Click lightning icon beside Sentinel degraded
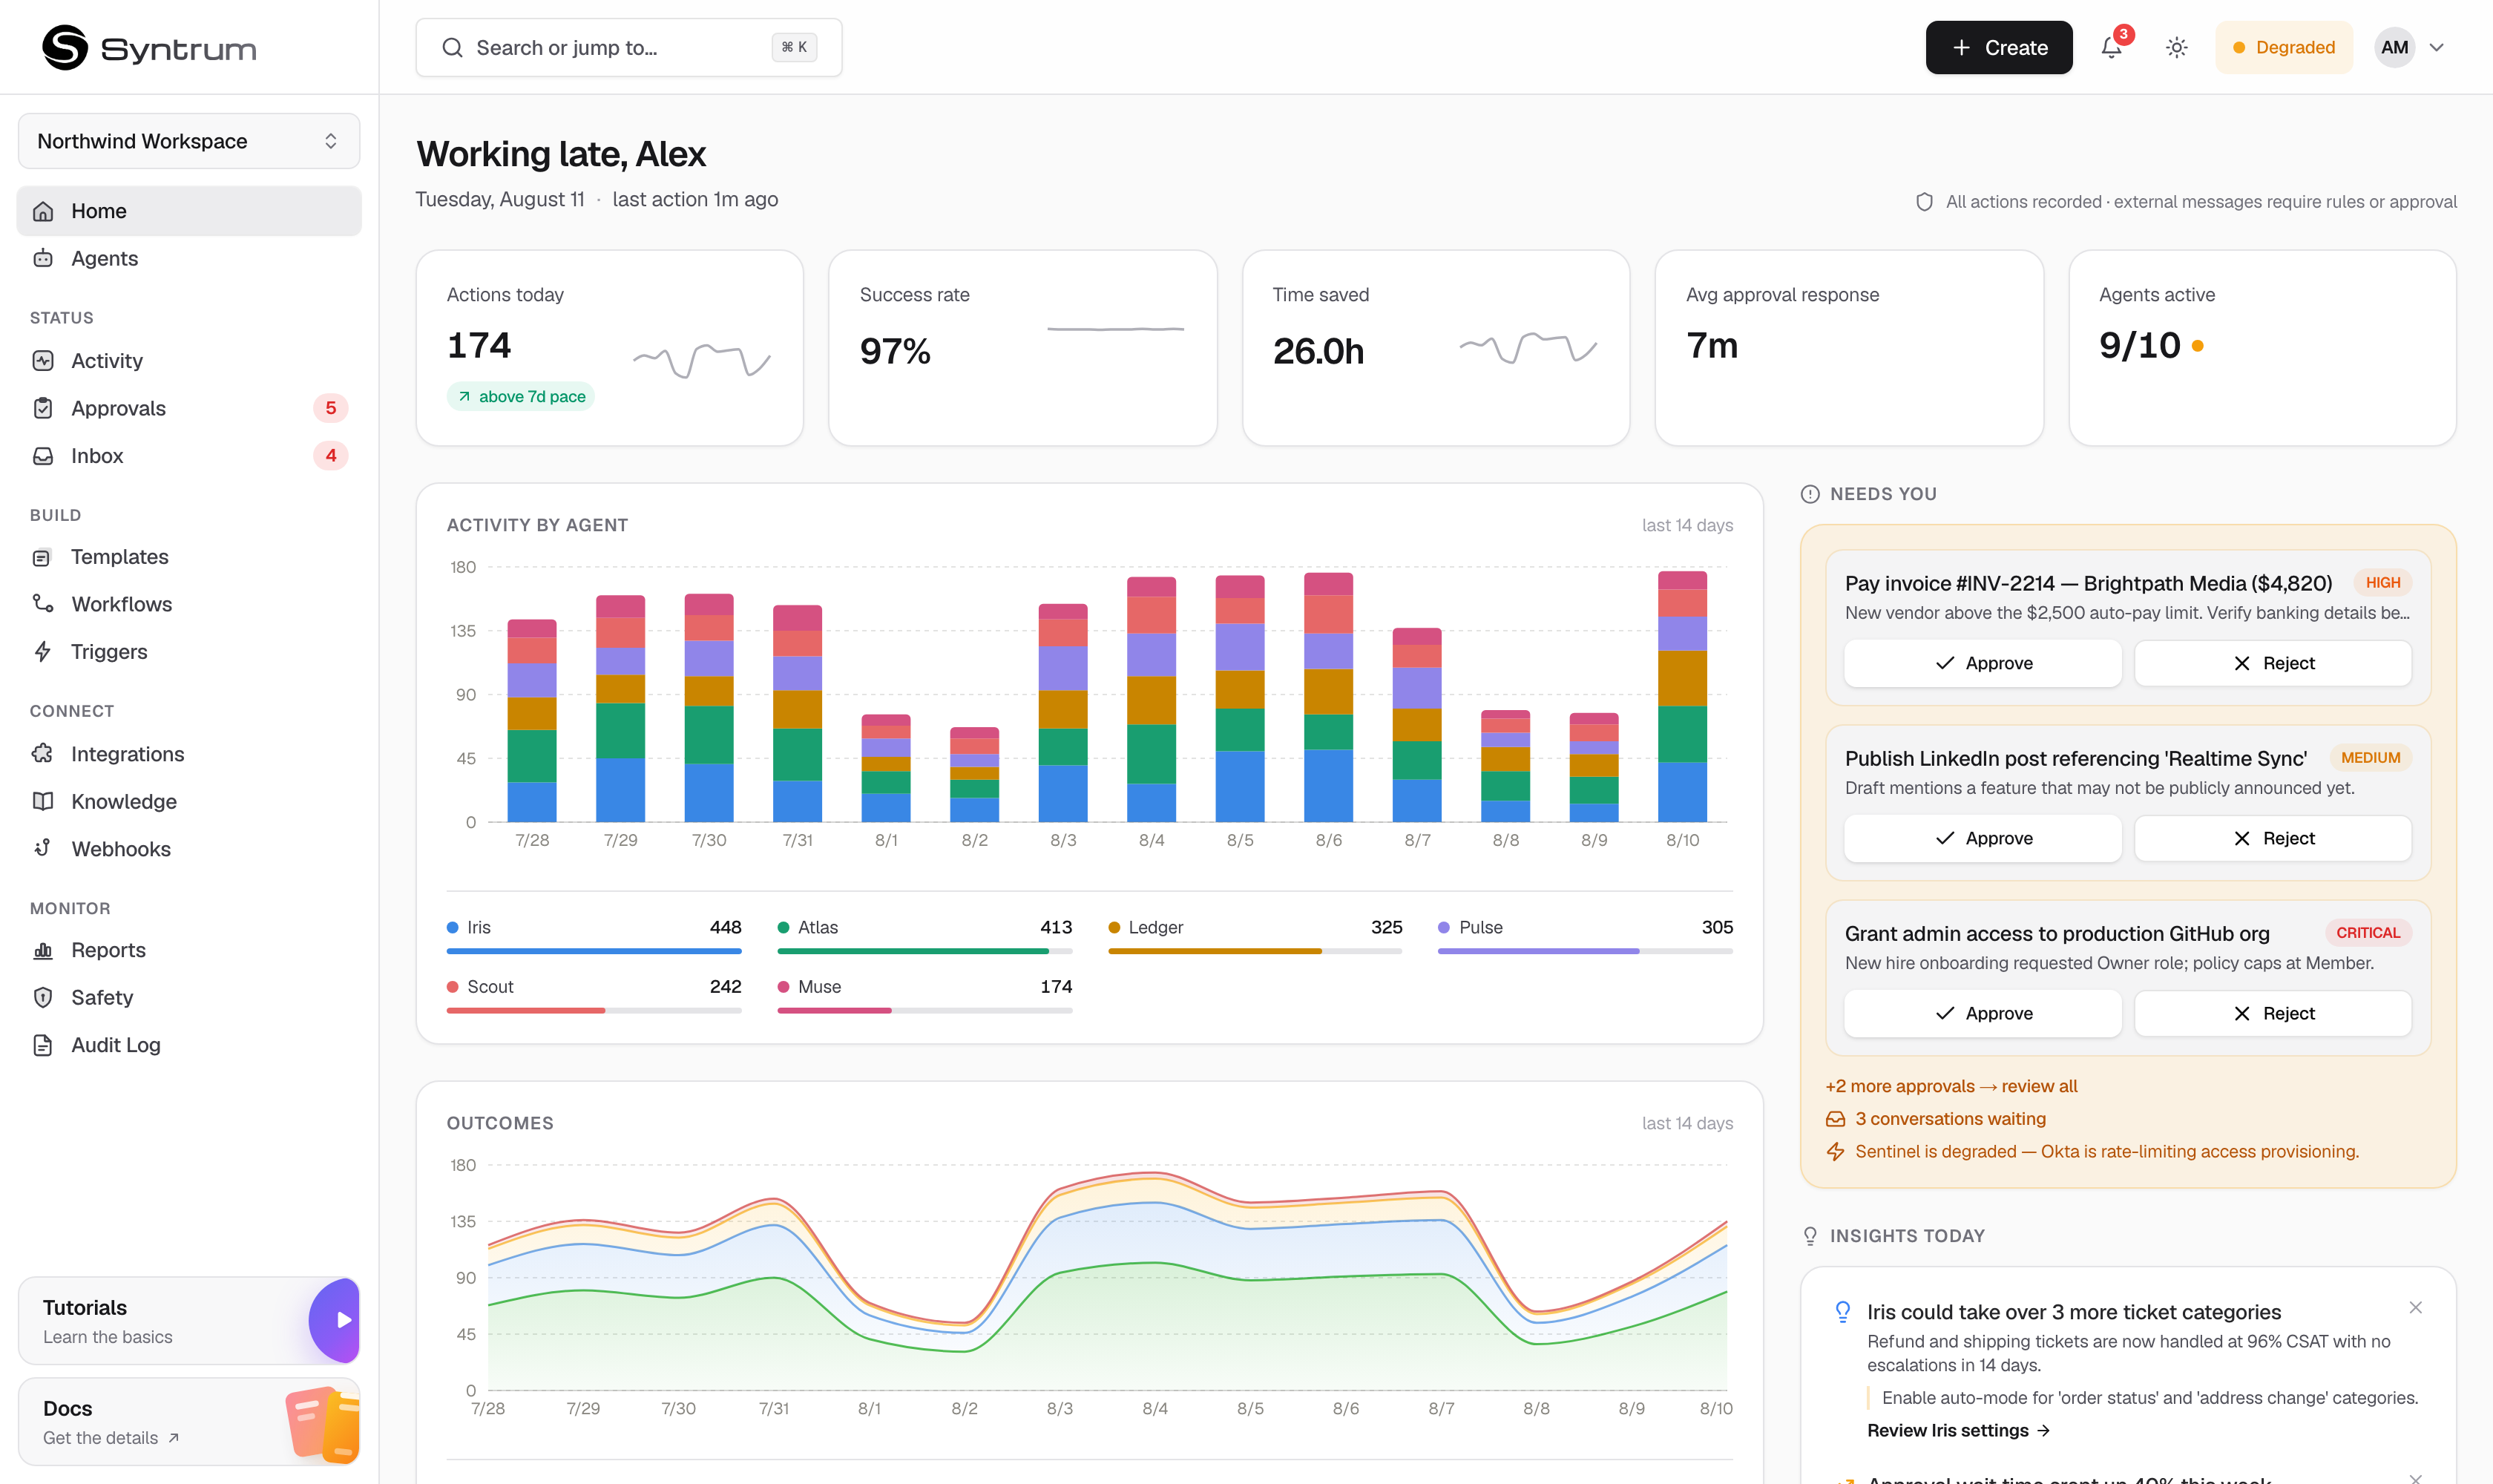 tap(1836, 1152)
